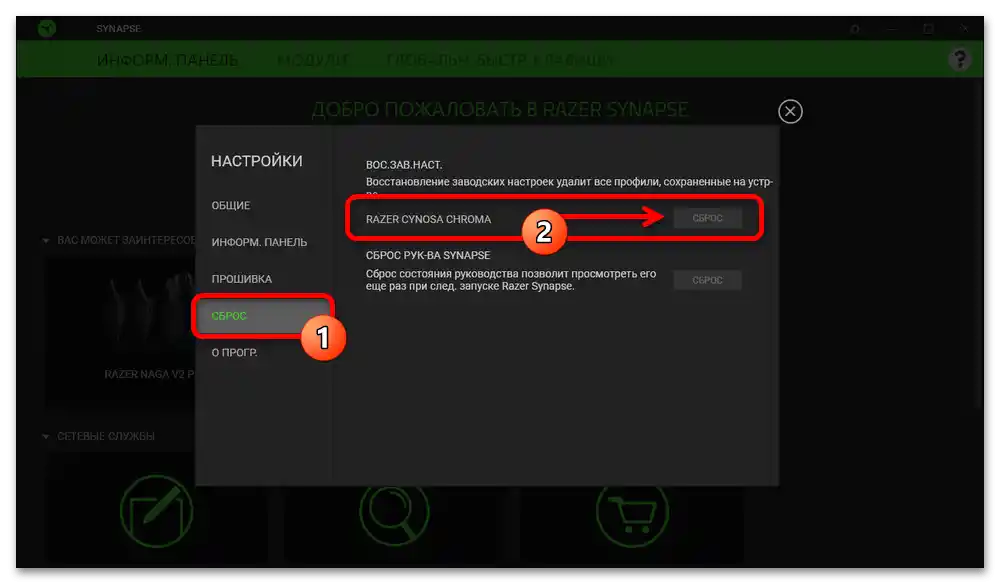Image resolution: width=1000 pixels, height=584 pixels.
Task: Open the ОБЩИЕ settings section
Action: pyautogui.click(x=231, y=205)
